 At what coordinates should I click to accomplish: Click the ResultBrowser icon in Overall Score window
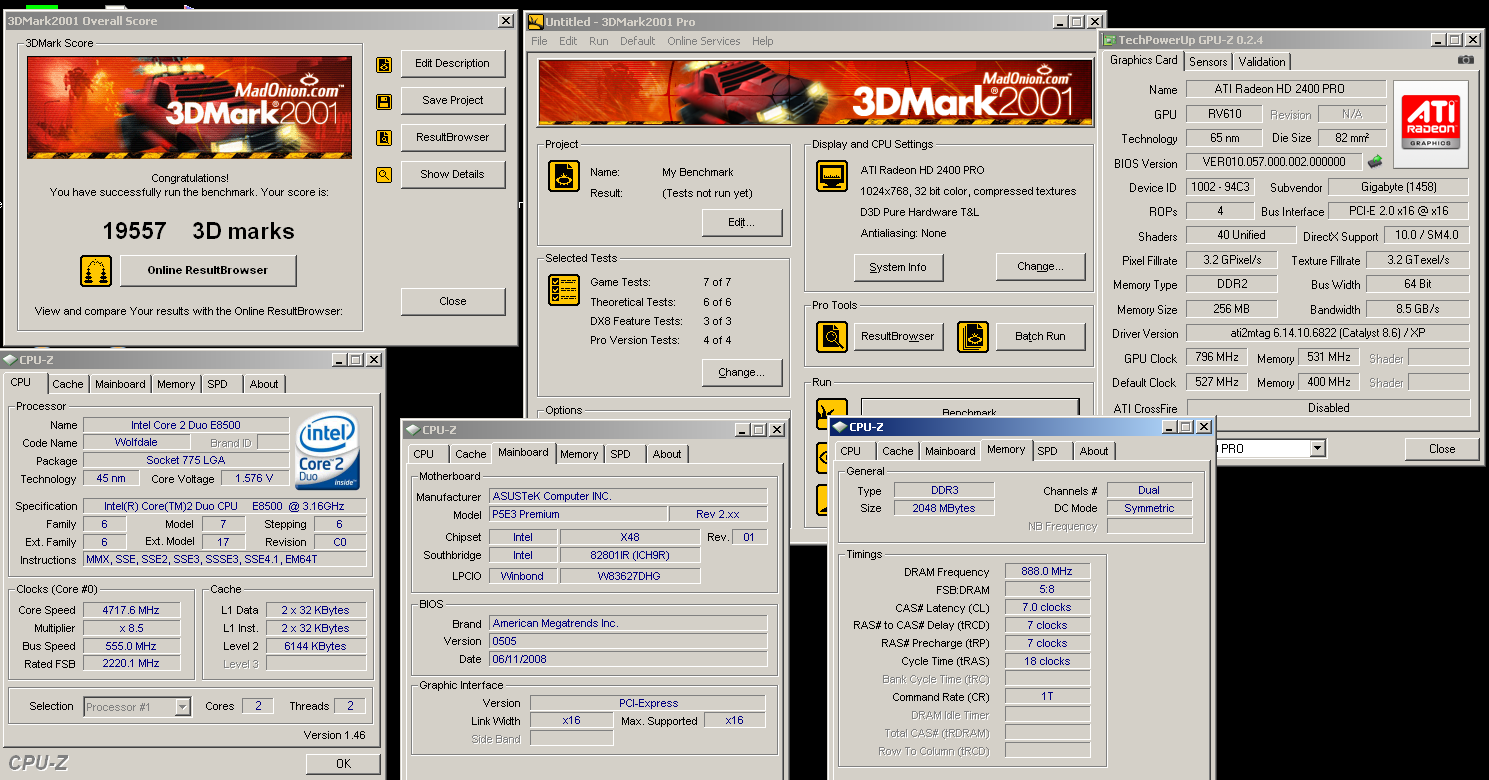384,138
